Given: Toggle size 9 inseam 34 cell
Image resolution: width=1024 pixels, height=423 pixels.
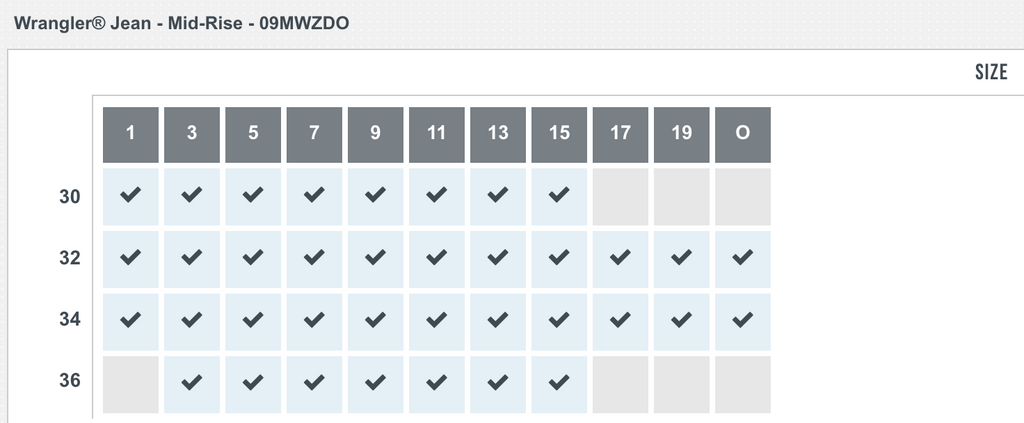Looking at the screenshot, I should click(x=376, y=320).
